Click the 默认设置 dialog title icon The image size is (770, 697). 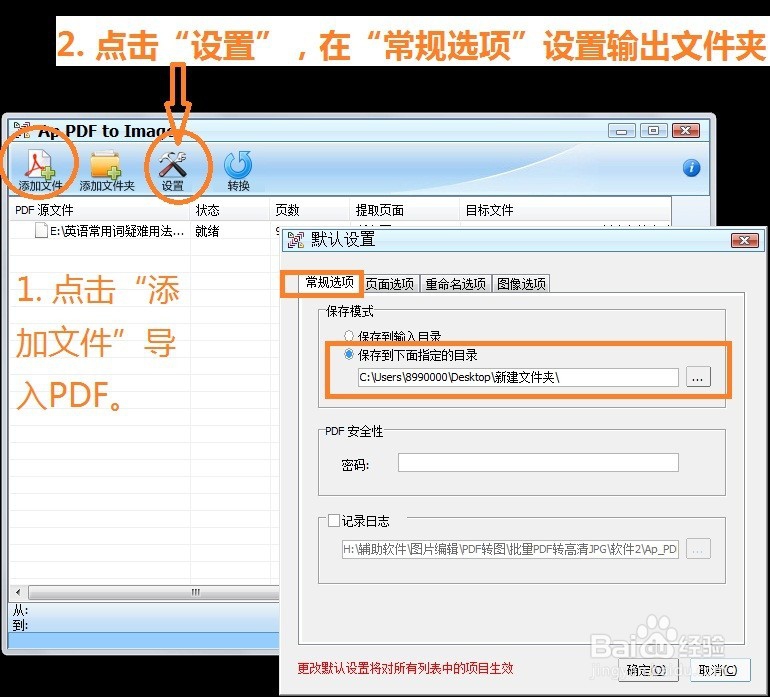click(296, 240)
